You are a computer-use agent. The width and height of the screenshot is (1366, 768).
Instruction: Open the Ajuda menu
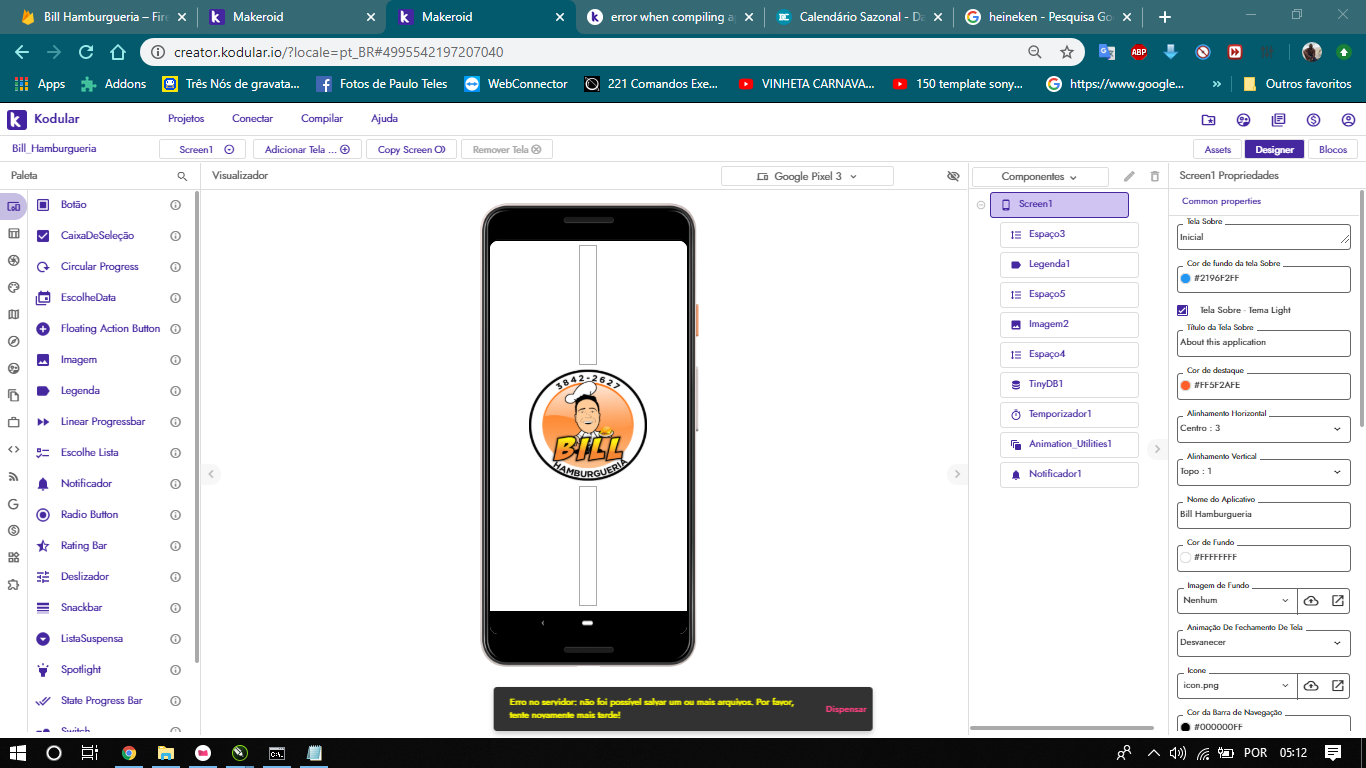pos(384,119)
